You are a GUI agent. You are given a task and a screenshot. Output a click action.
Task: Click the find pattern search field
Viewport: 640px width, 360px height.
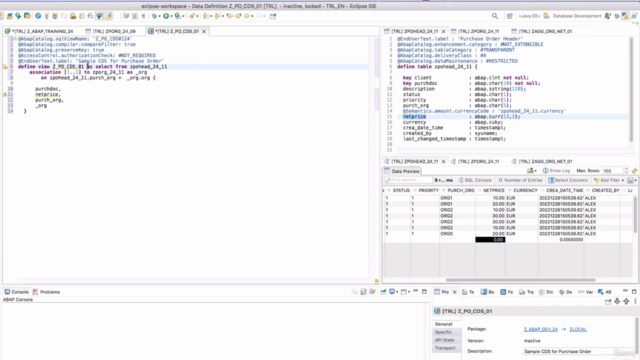408,180
